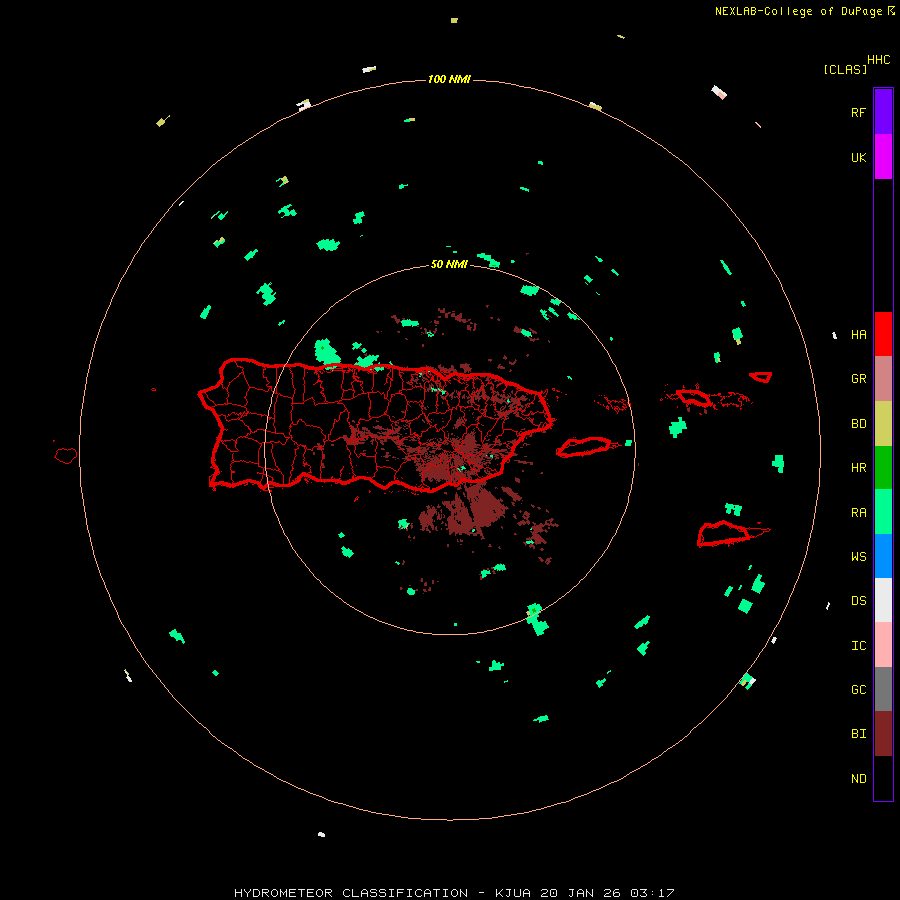900x900 pixels.
Task: Click the GC gray legend swatch
Action: pyautogui.click(x=883, y=689)
